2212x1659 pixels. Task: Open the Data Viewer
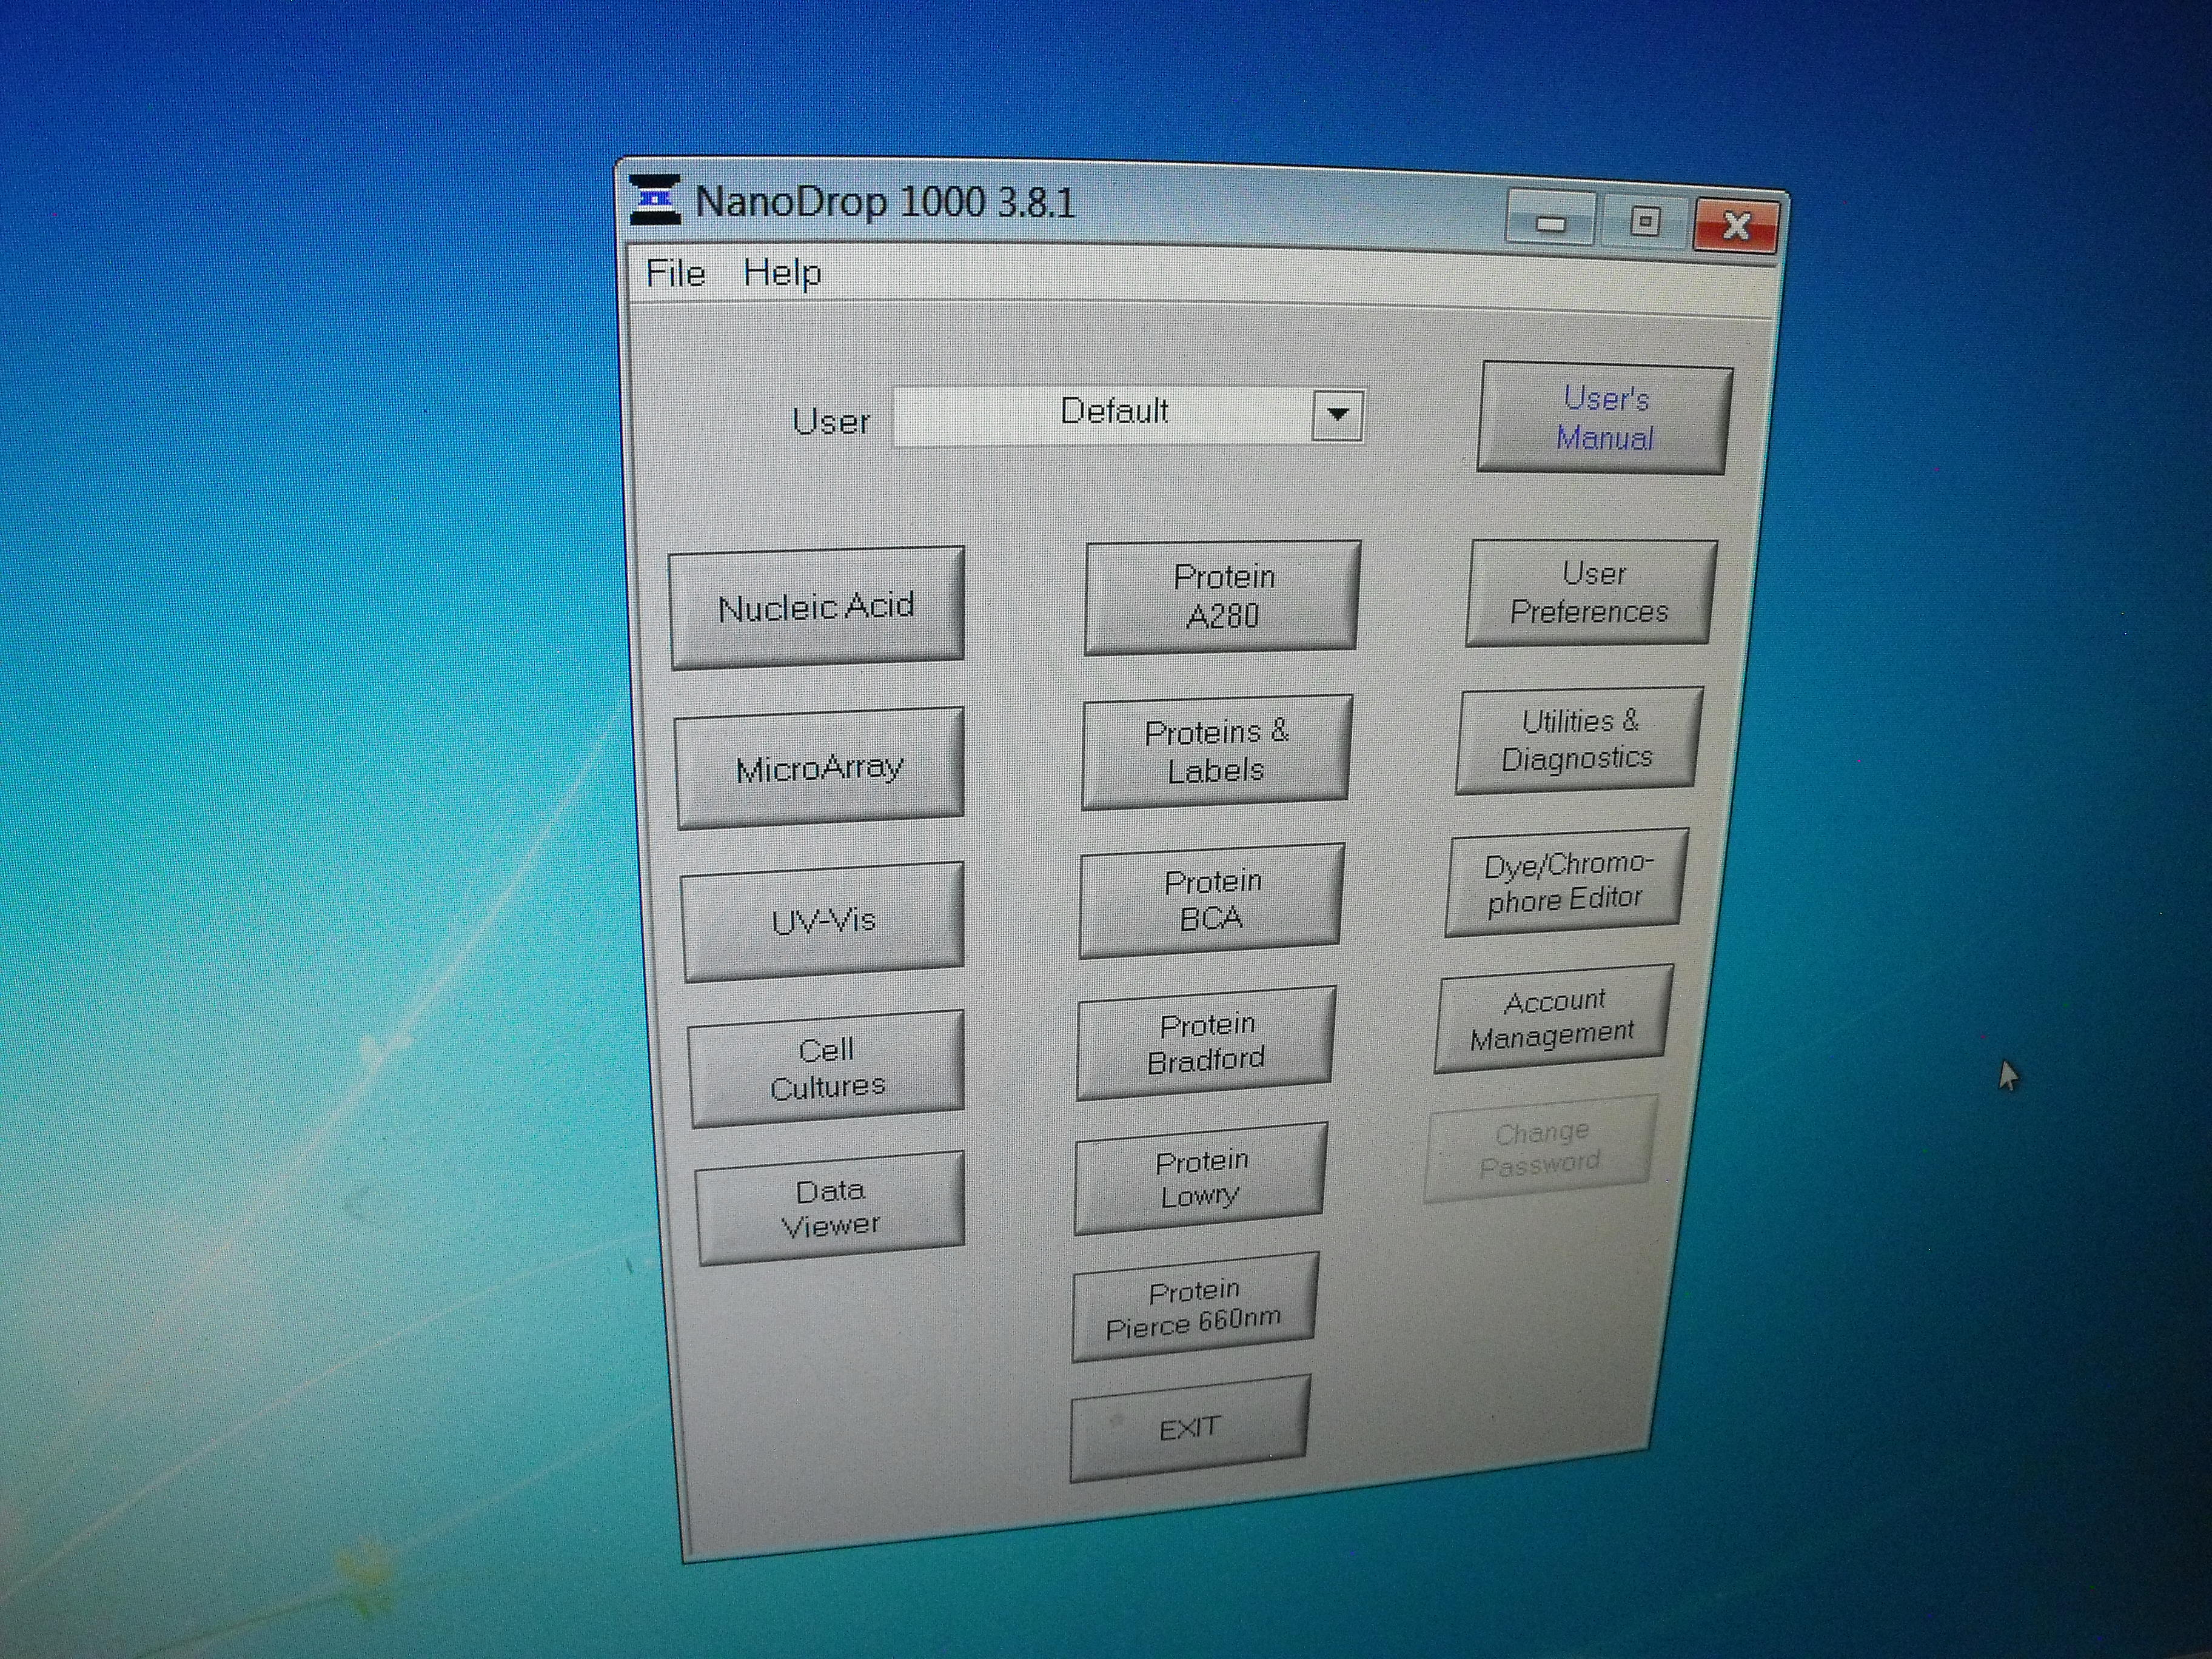pyautogui.click(x=830, y=1207)
